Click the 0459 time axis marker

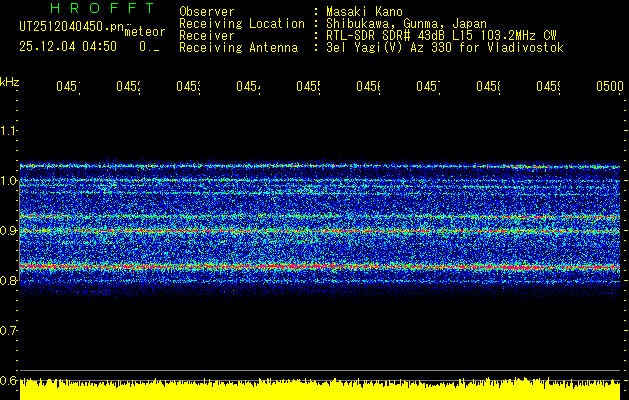pyautogui.click(x=549, y=86)
